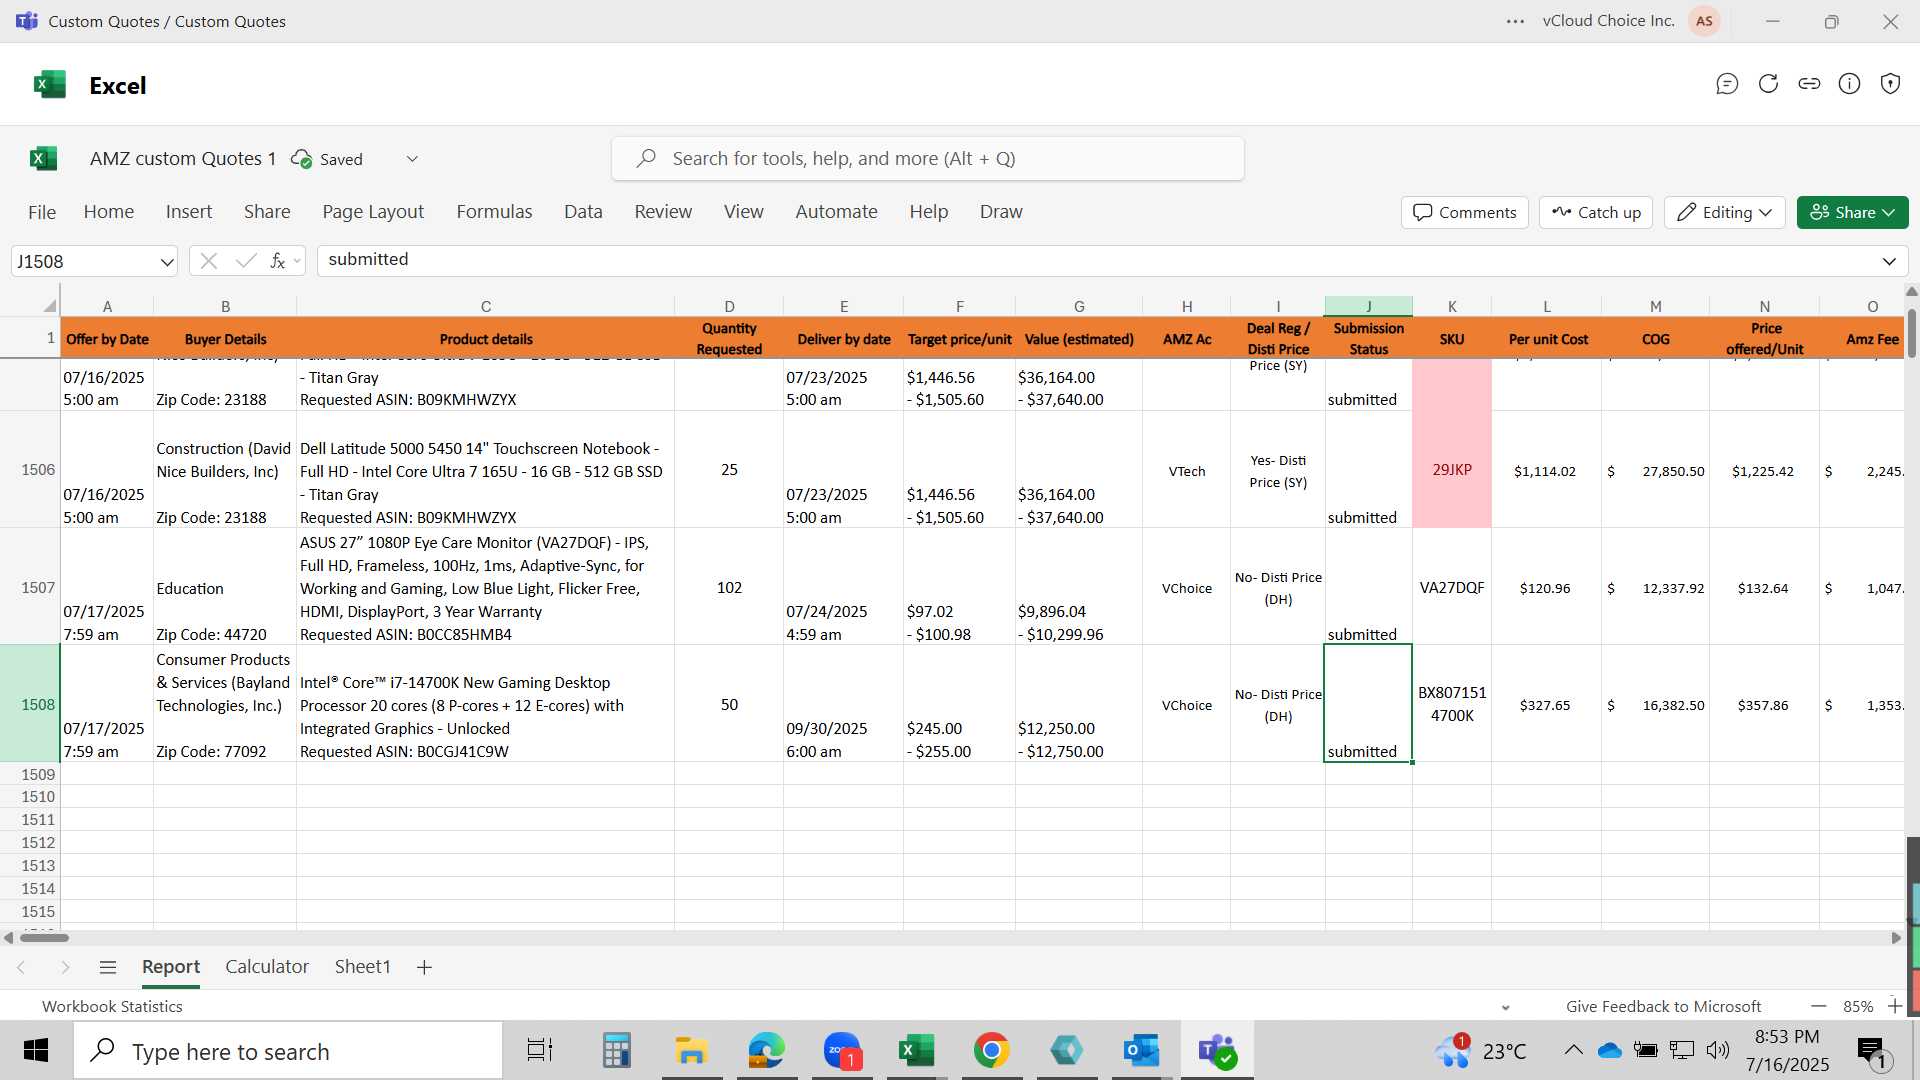Viewport: 1920px width, 1080px height.
Task: Click the Select All corner triangle
Action: pos(49,306)
